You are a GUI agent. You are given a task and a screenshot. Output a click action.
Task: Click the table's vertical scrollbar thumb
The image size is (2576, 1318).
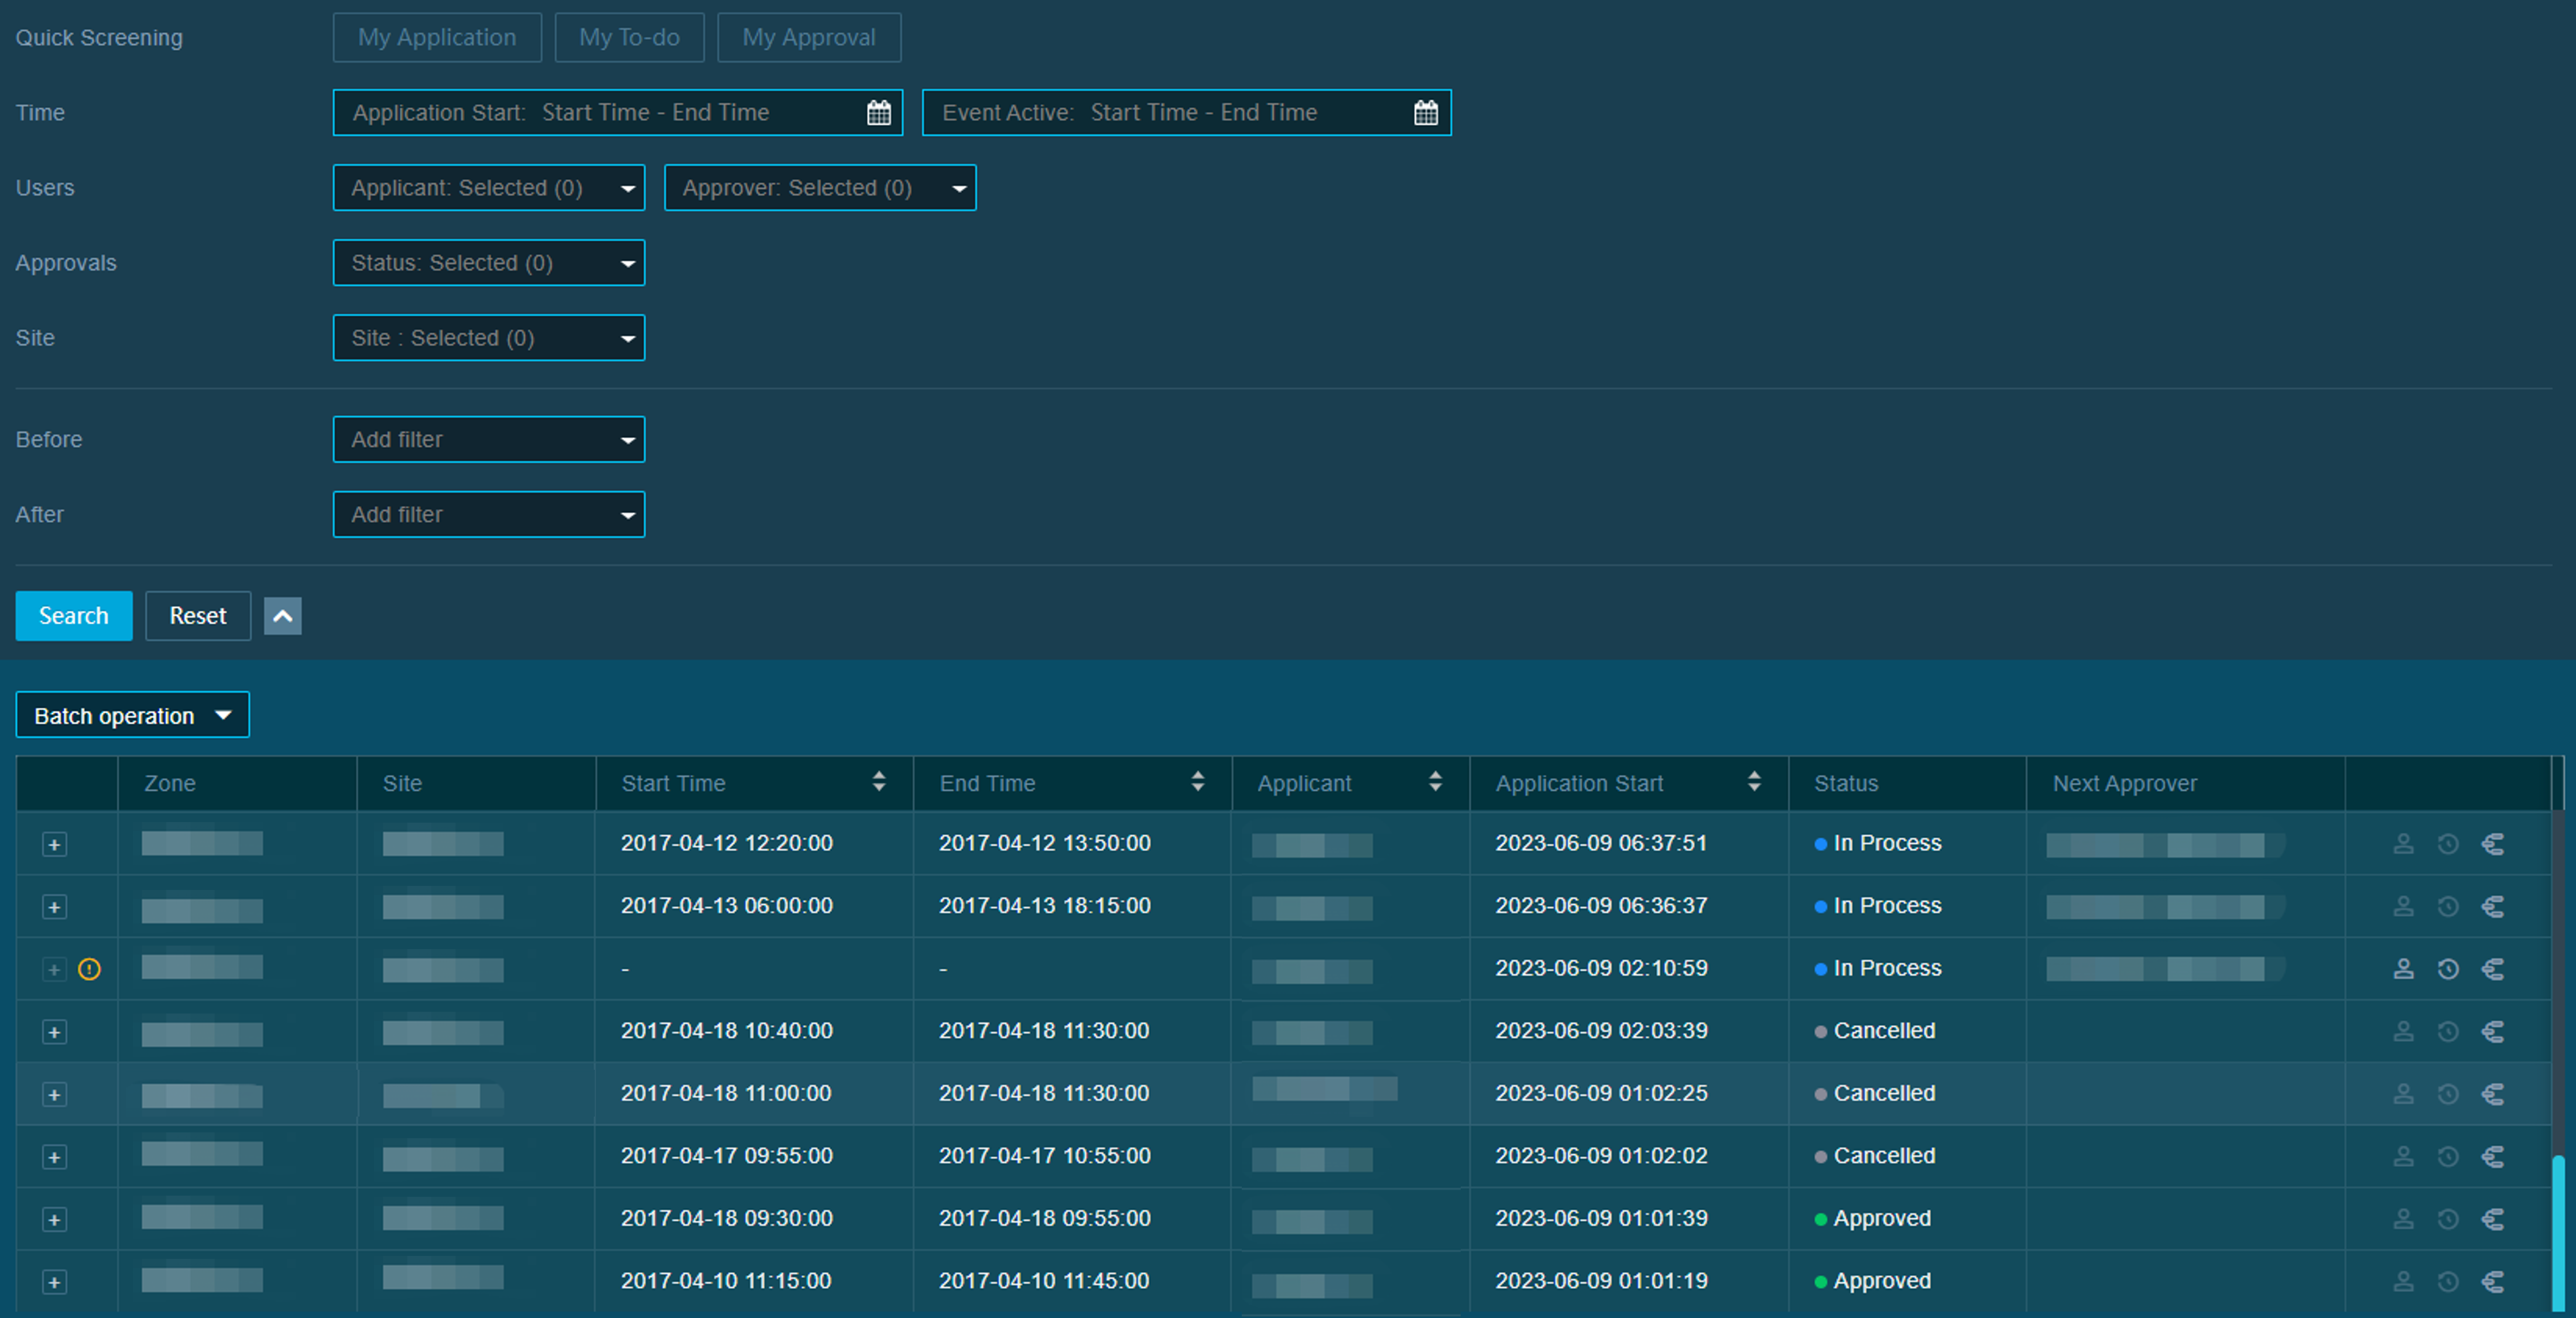[x=2558, y=1233]
